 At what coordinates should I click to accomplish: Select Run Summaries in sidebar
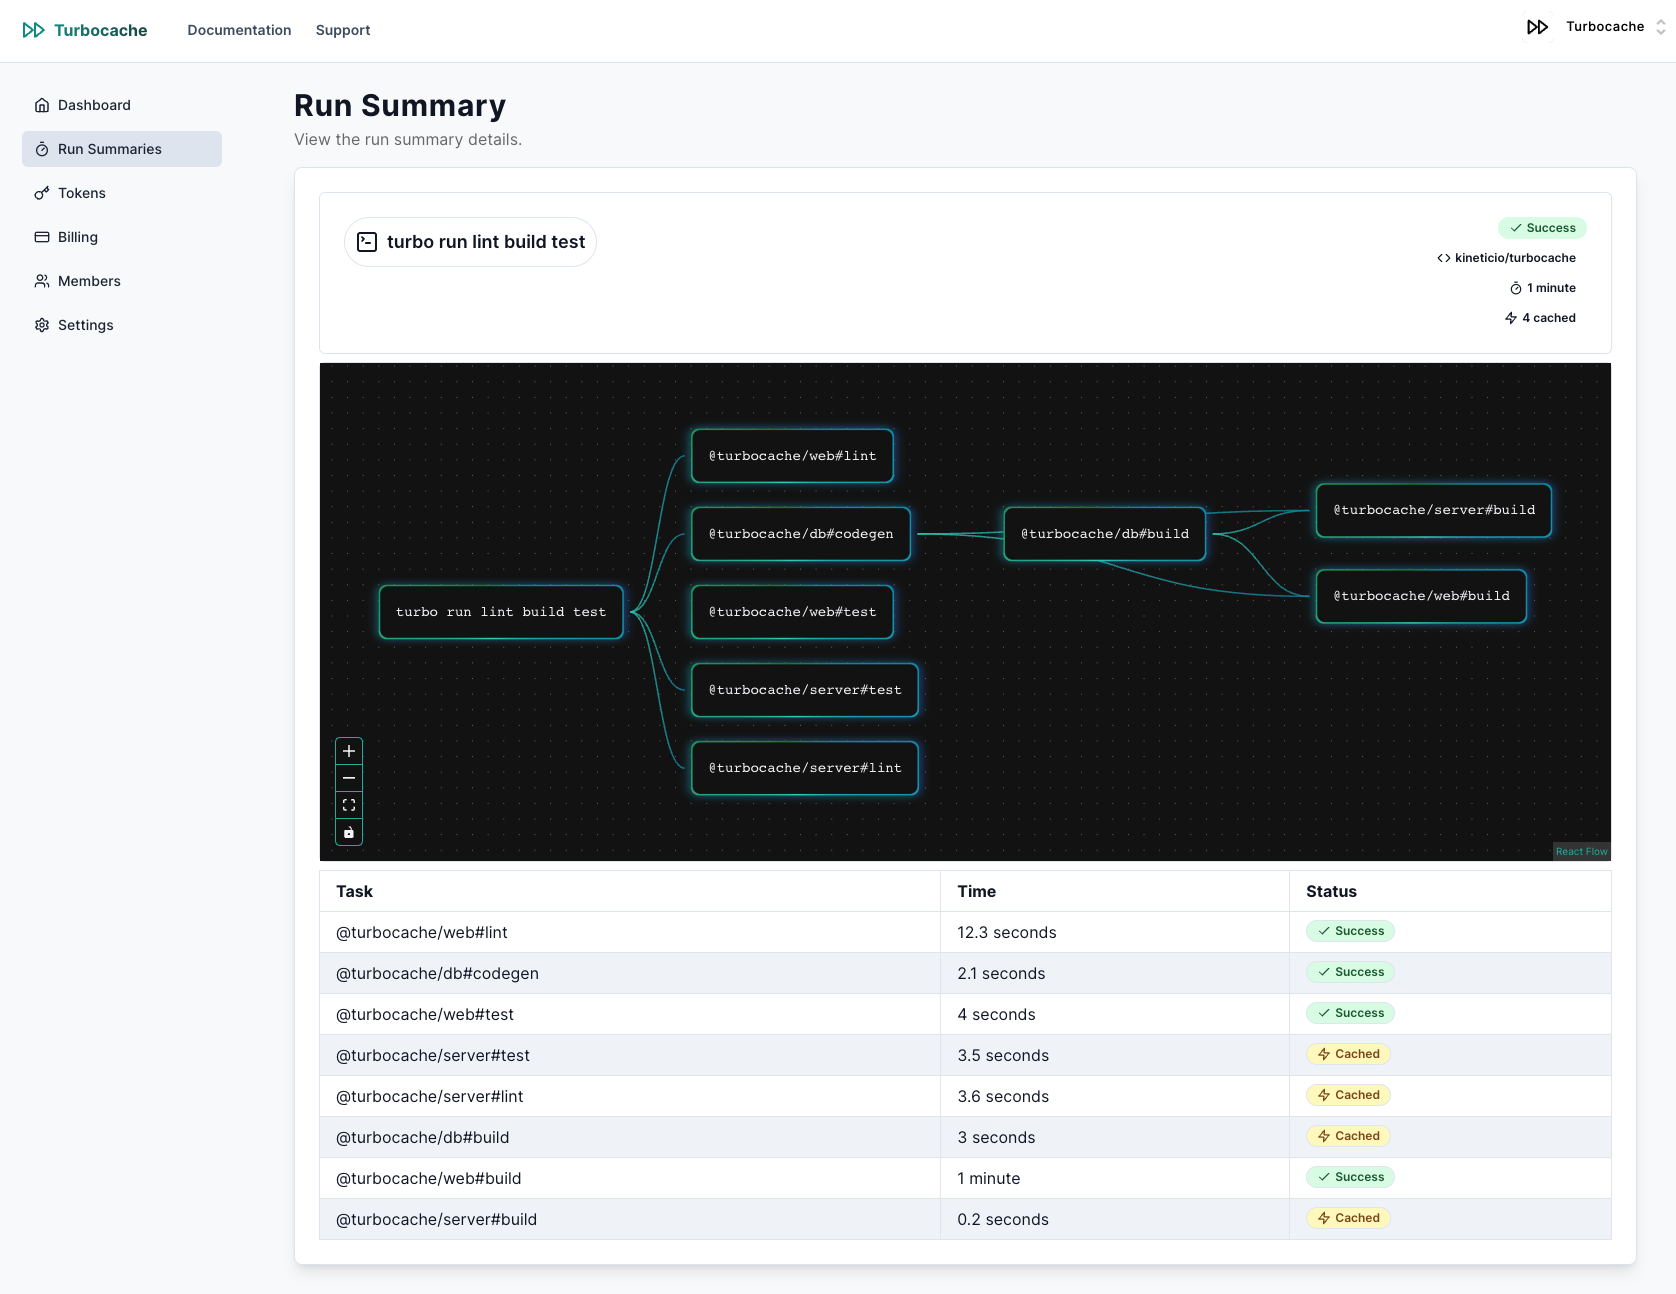[x=122, y=149]
